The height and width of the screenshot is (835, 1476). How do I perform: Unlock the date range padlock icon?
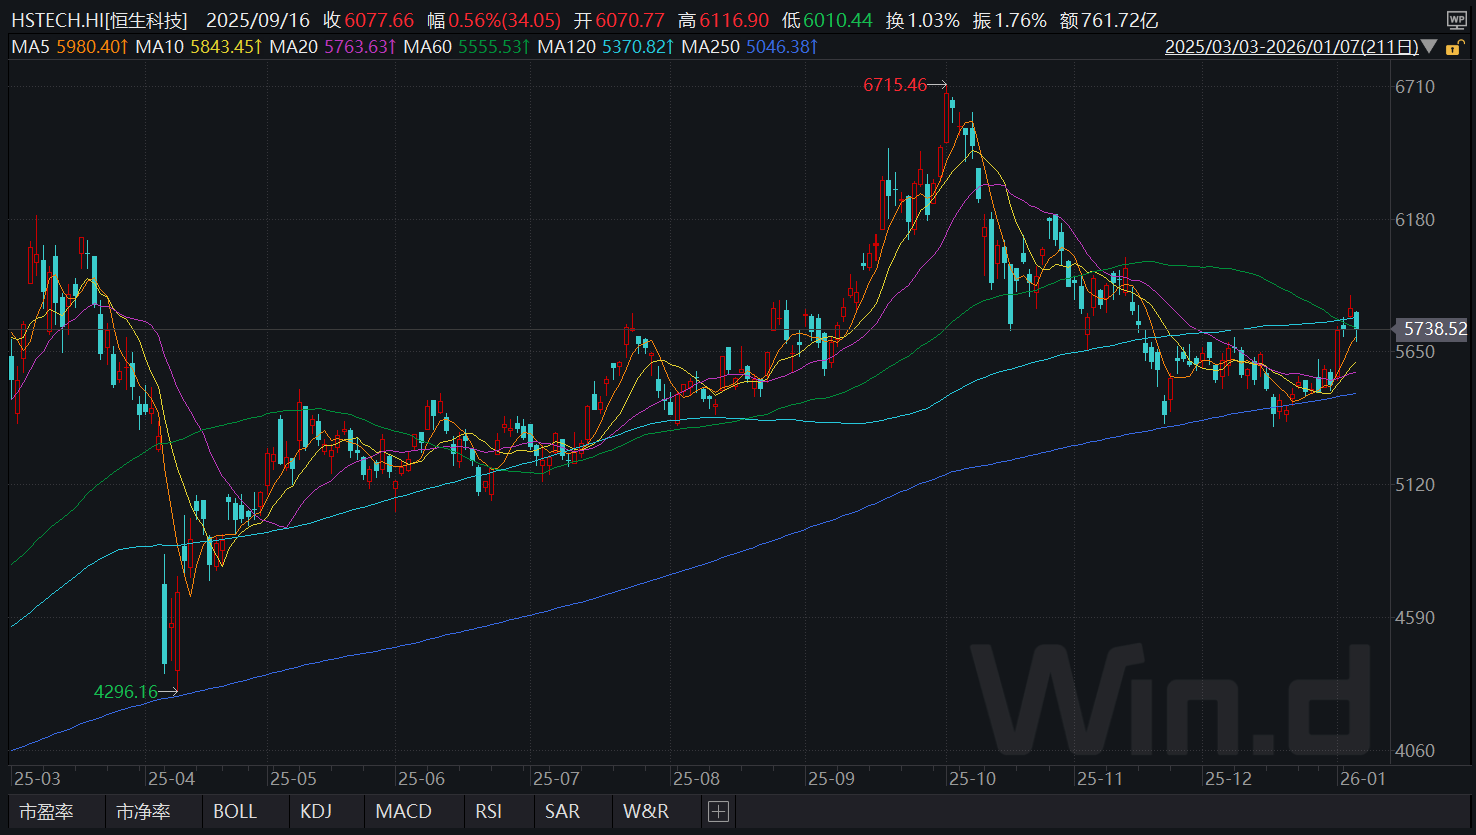coord(1455,46)
